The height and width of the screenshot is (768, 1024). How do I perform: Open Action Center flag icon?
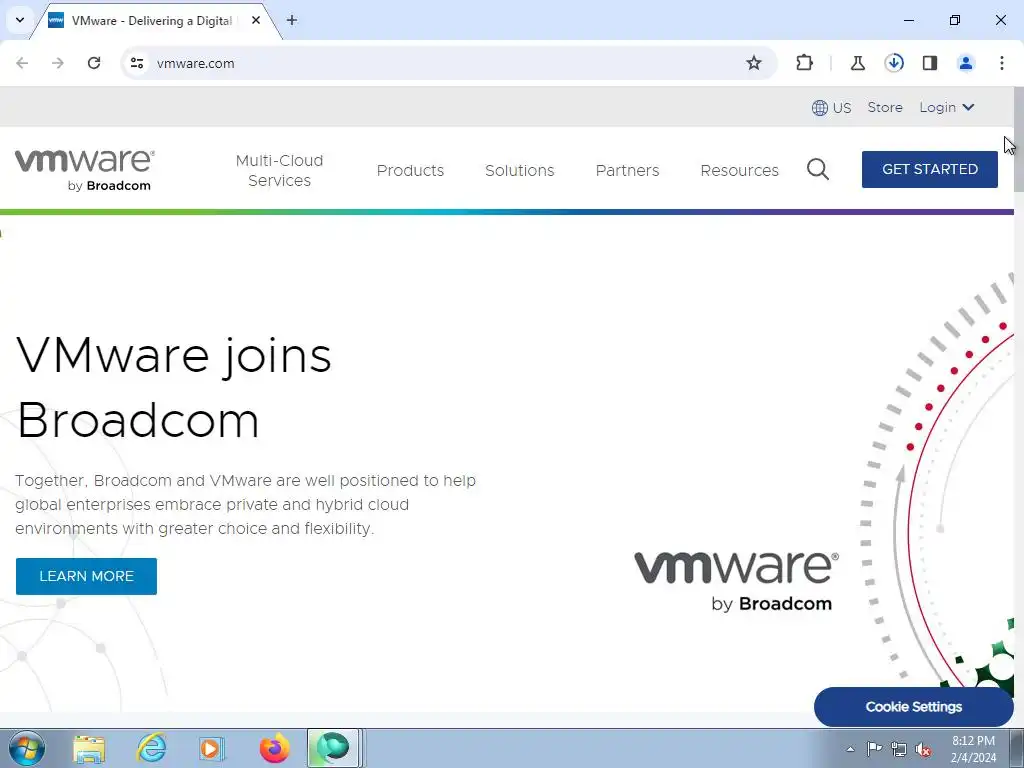(874, 749)
